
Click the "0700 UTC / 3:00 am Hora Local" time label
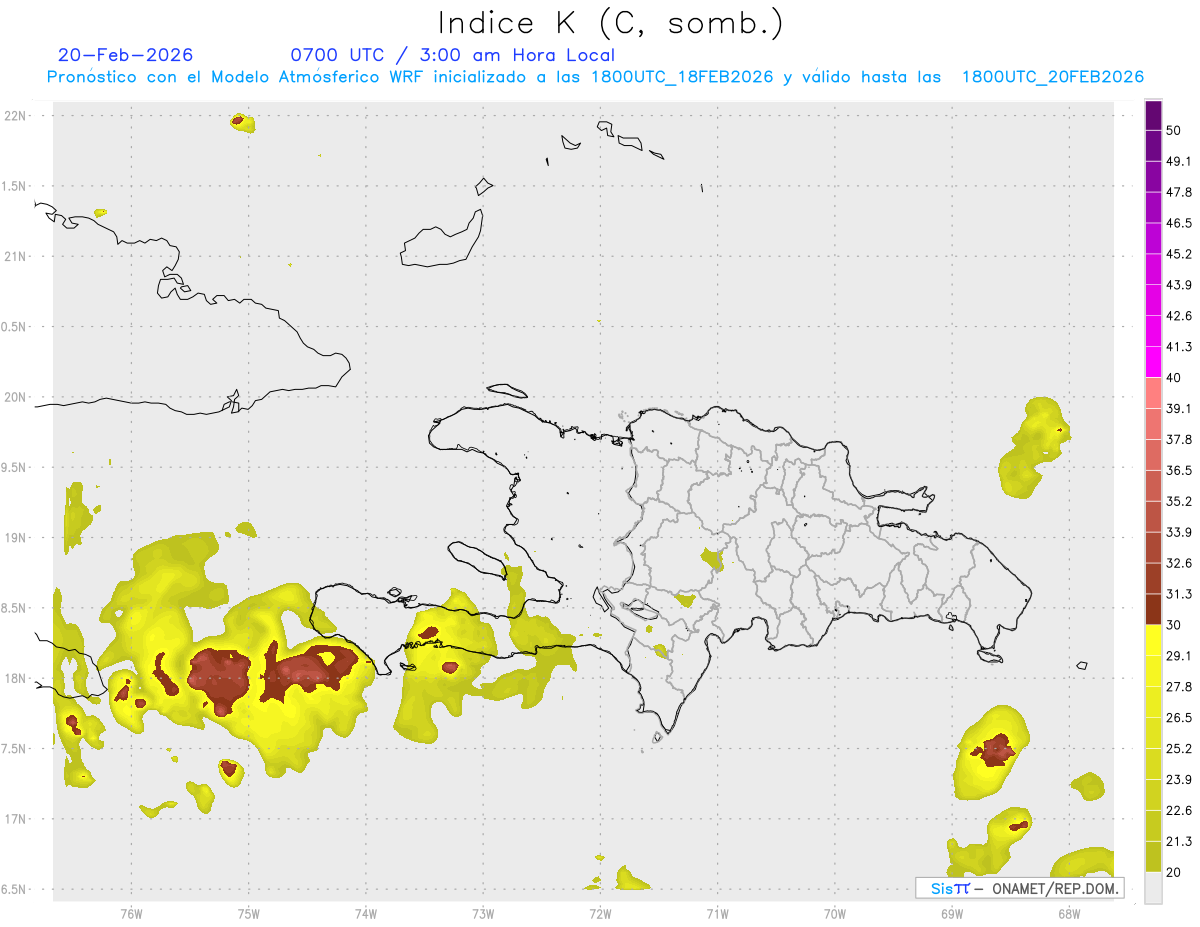tap(452, 55)
